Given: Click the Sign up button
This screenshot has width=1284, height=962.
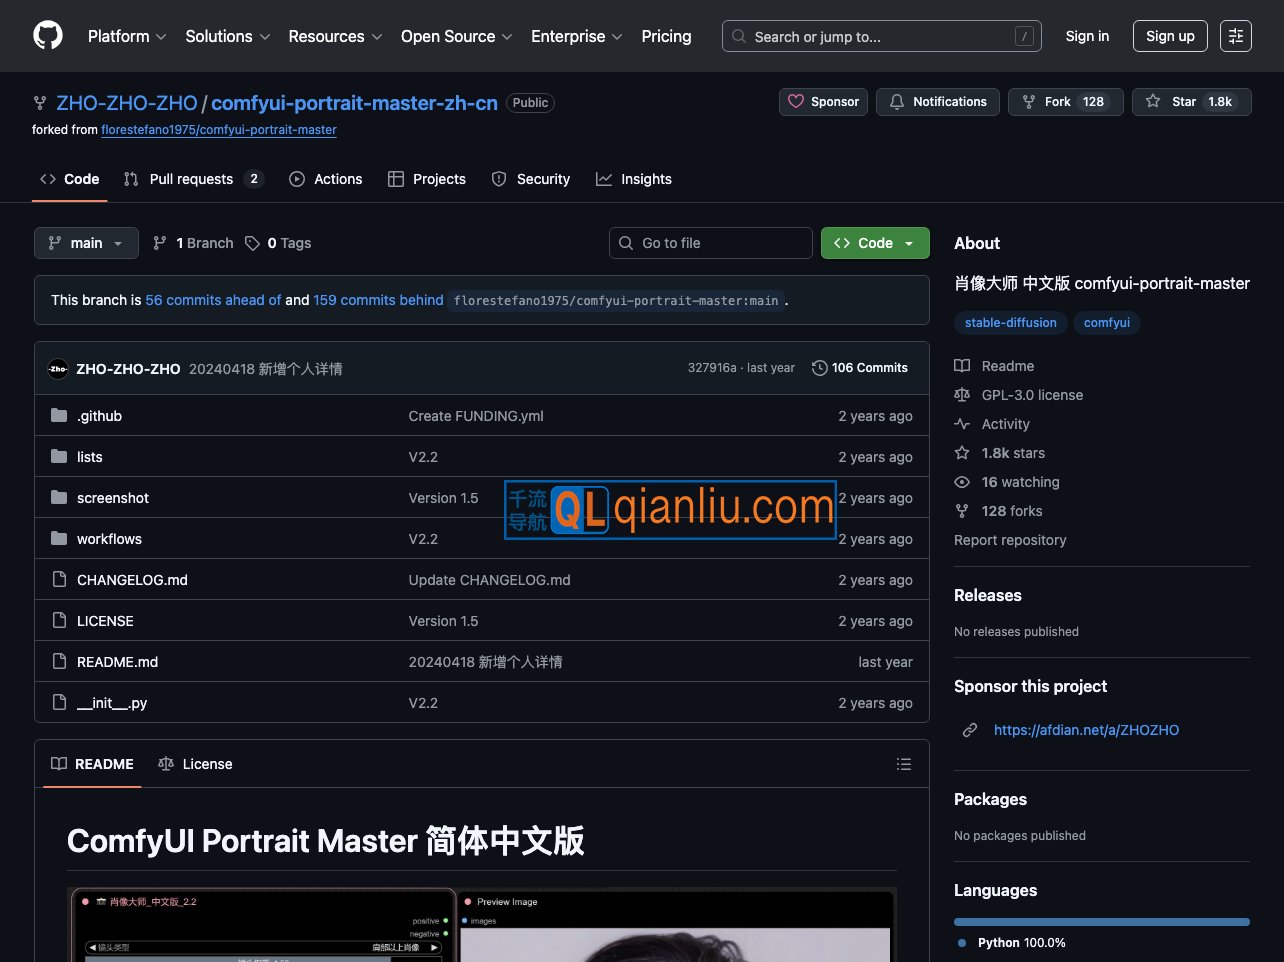Looking at the screenshot, I should pos(1170,36).
